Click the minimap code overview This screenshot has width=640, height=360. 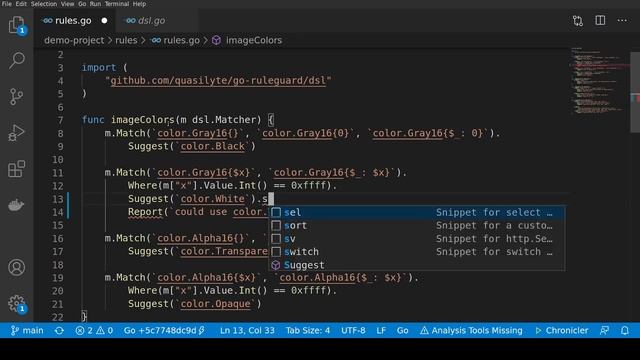coord(599,82)
